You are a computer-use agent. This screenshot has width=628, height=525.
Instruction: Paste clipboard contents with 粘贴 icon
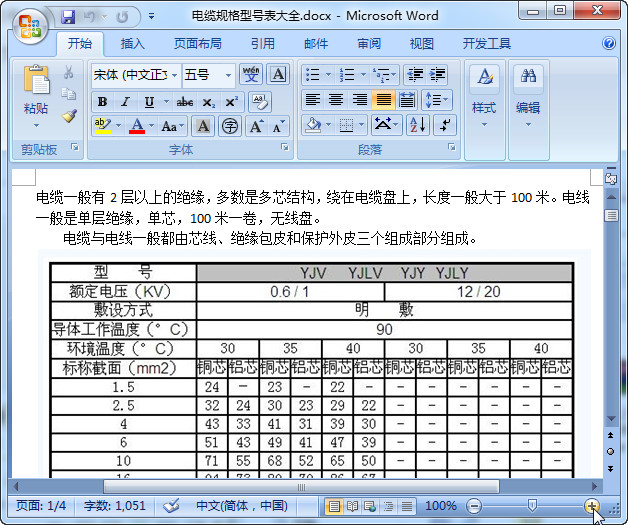[36, 80]
